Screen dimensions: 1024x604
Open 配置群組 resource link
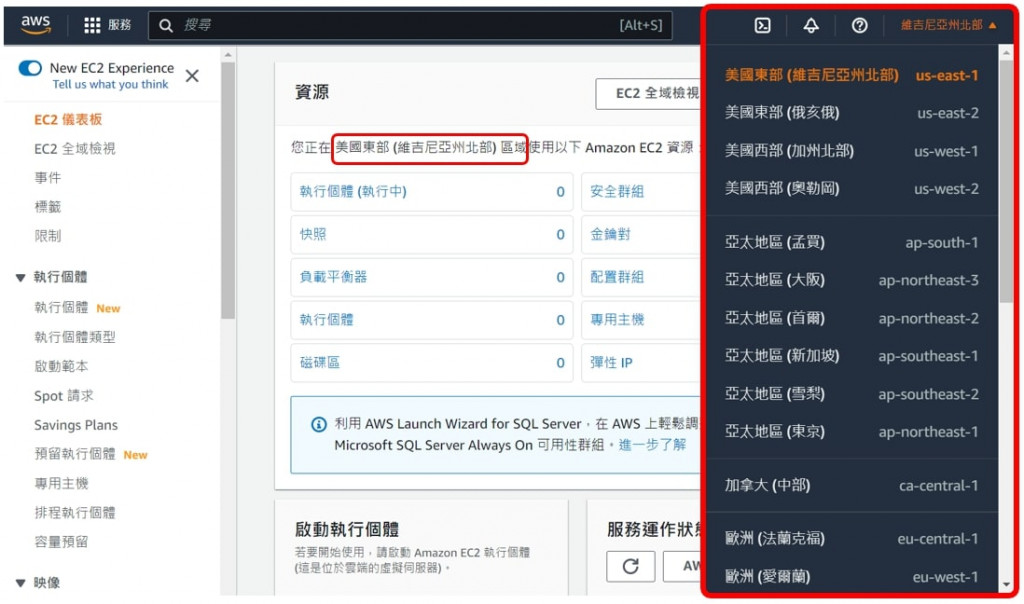coord(616,277)
